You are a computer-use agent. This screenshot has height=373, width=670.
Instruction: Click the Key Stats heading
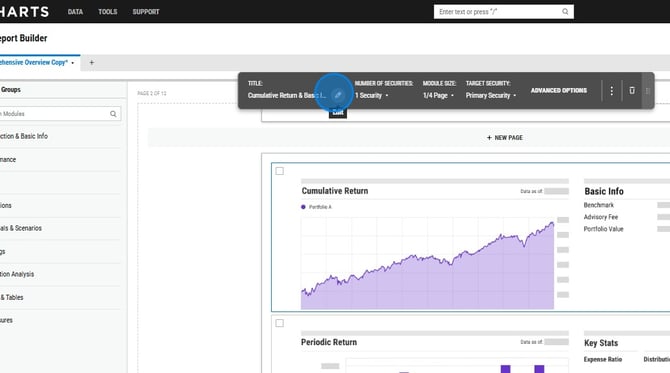coord(601,343)
